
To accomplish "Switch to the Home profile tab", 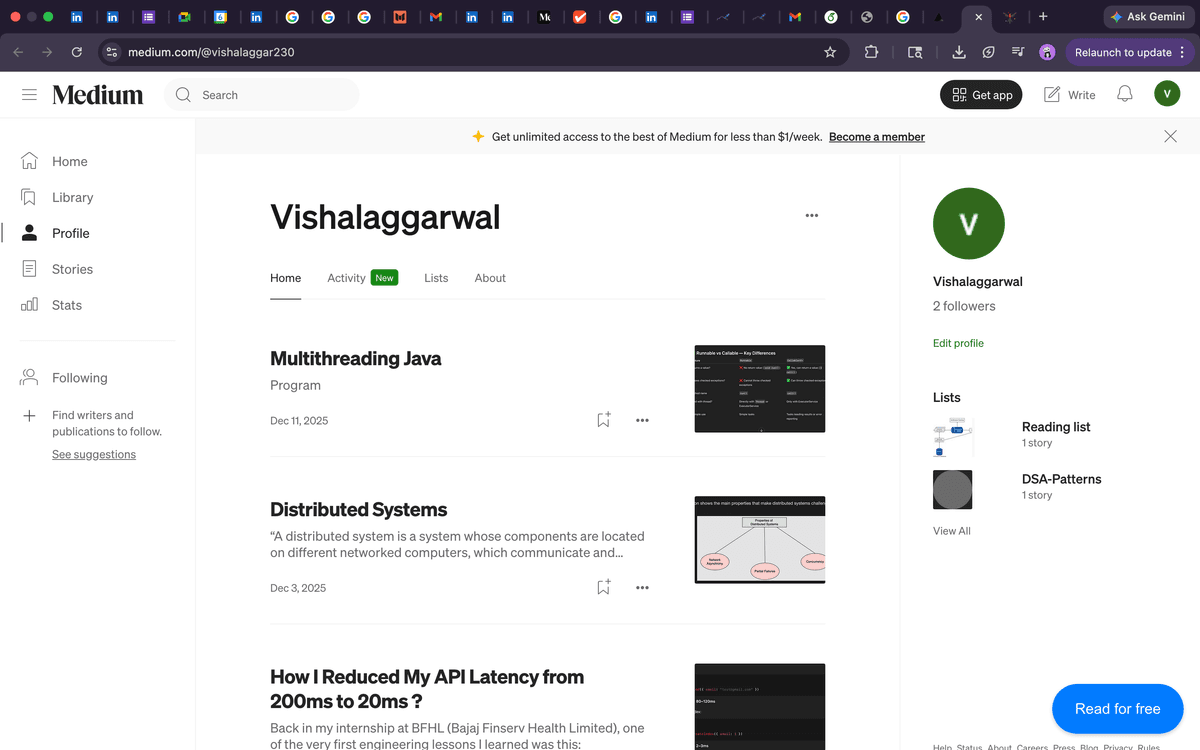I will (x=286, y=278).
